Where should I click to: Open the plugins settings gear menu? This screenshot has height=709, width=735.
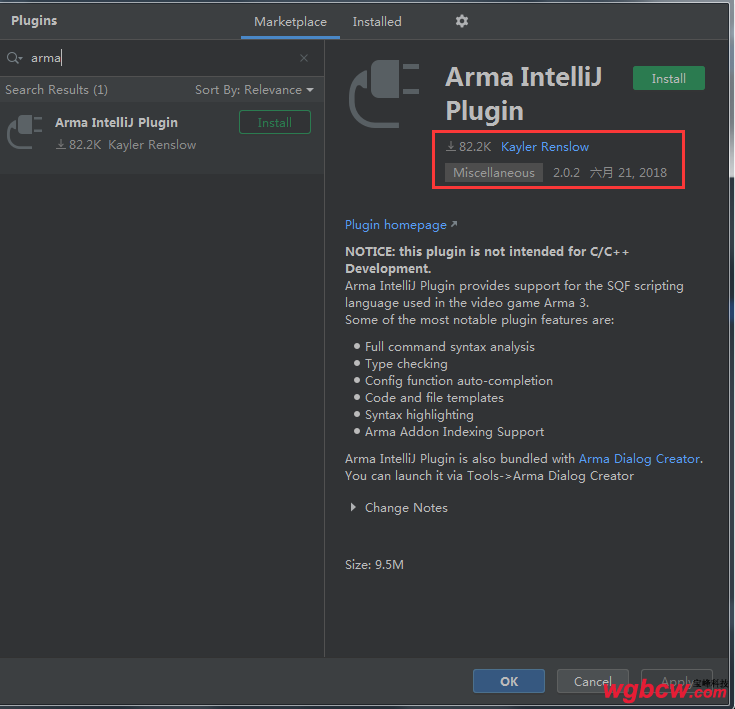coord(462,21)
